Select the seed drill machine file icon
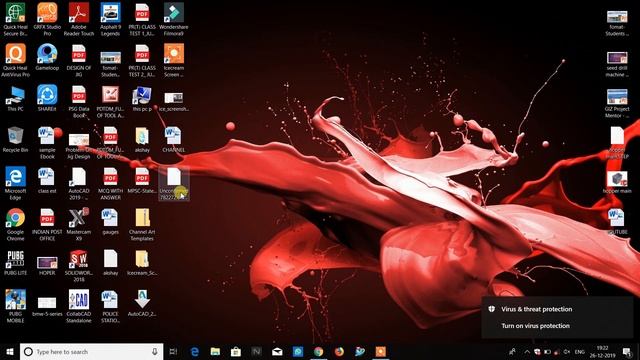The image size is (640, 360). click(617, 64)
